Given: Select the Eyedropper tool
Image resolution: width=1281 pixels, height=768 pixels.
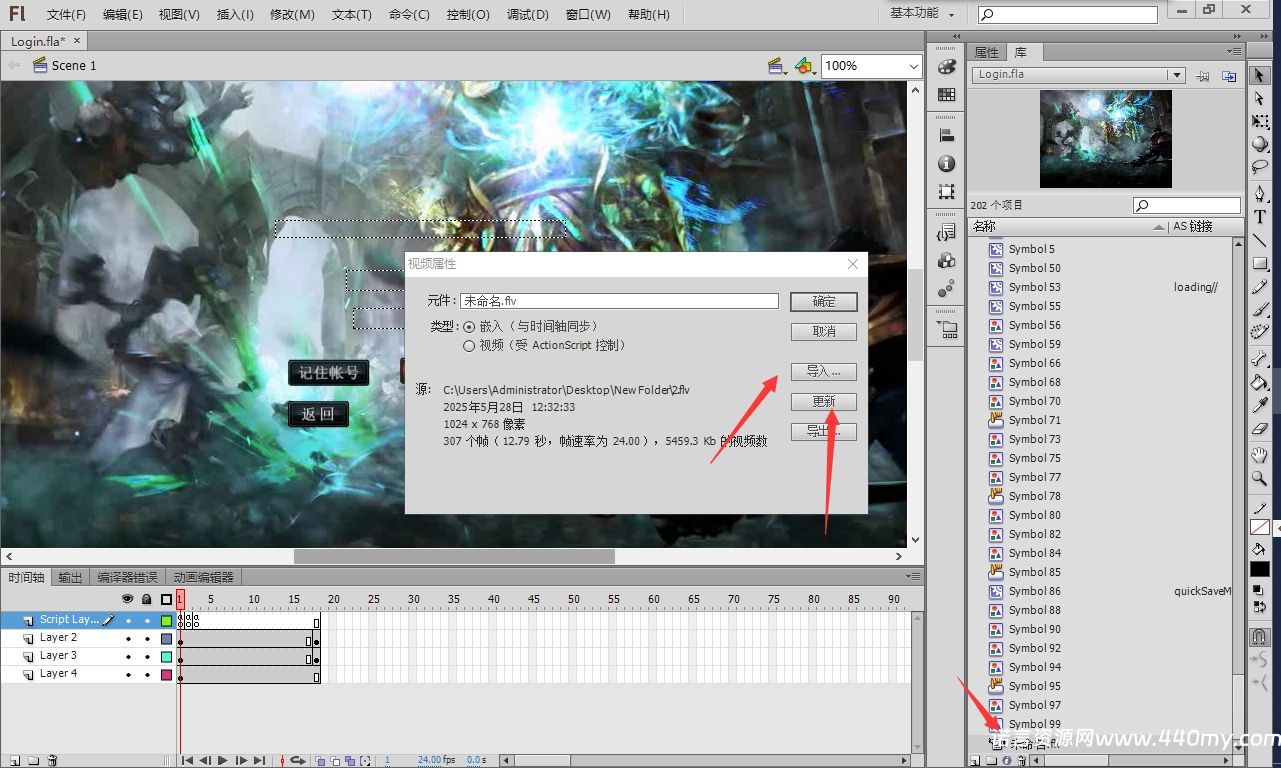Looking at the screenshot, I should [1259, 405].
